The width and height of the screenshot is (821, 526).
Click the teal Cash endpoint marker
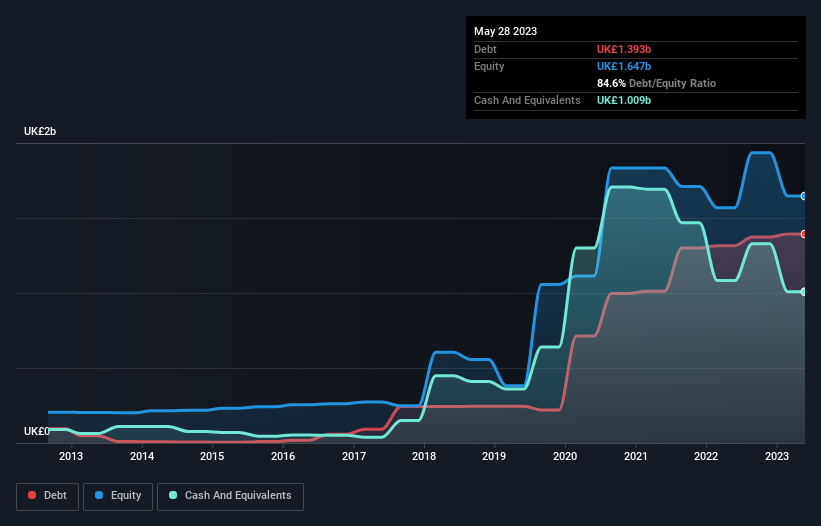point(804,292)
